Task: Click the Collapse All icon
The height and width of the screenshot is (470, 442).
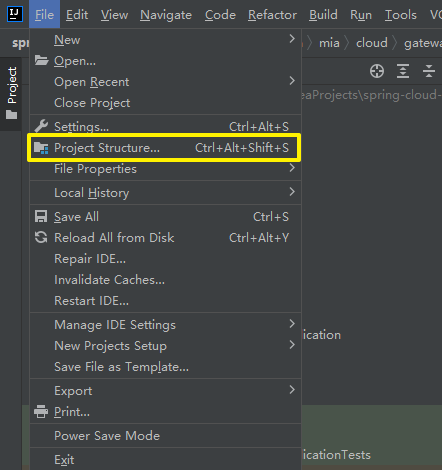Action: [x=429, y=71]
